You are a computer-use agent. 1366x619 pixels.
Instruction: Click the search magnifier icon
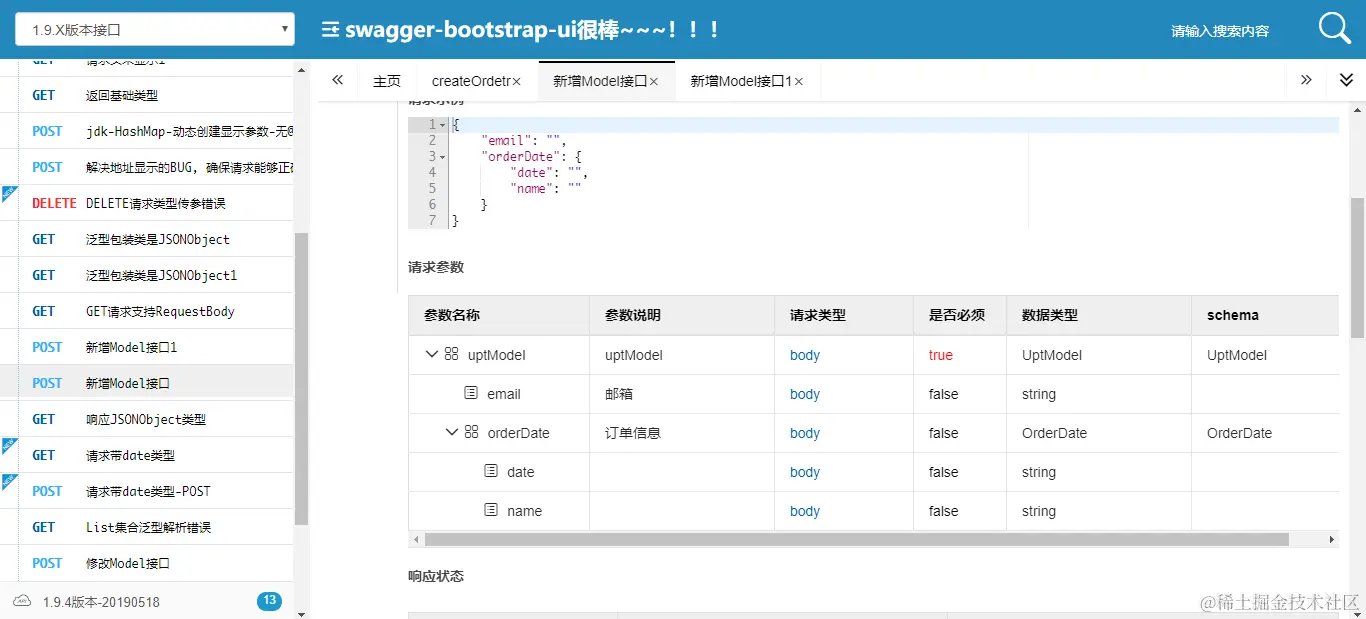1335,29
